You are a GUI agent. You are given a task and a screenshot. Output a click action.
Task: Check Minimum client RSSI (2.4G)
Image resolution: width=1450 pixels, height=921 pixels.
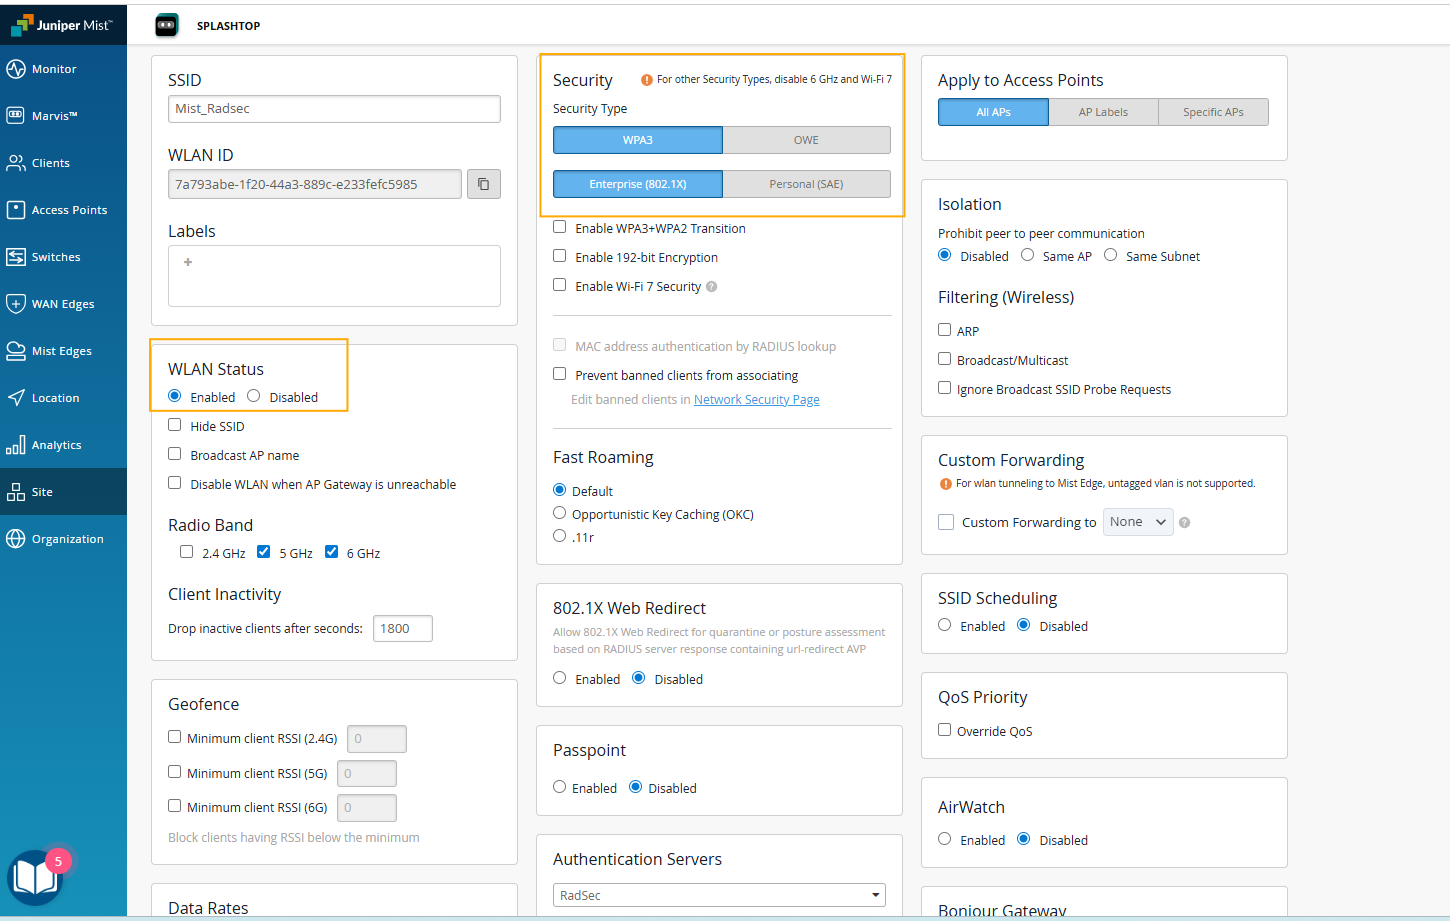pos(175,737)
